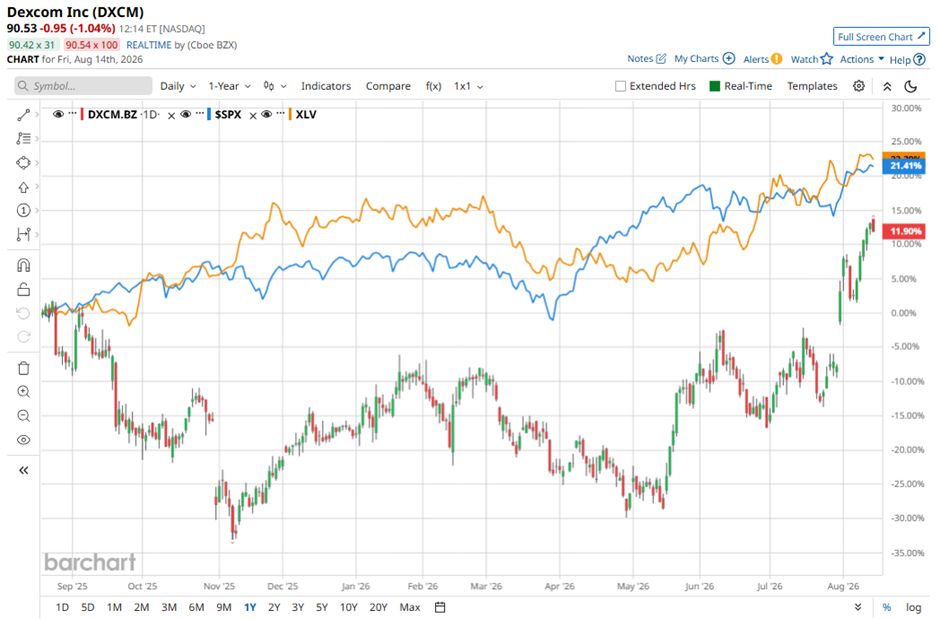Screen dimensions: 940x619
Task: Click the undo arrow icon
Action: pos(23,313)
